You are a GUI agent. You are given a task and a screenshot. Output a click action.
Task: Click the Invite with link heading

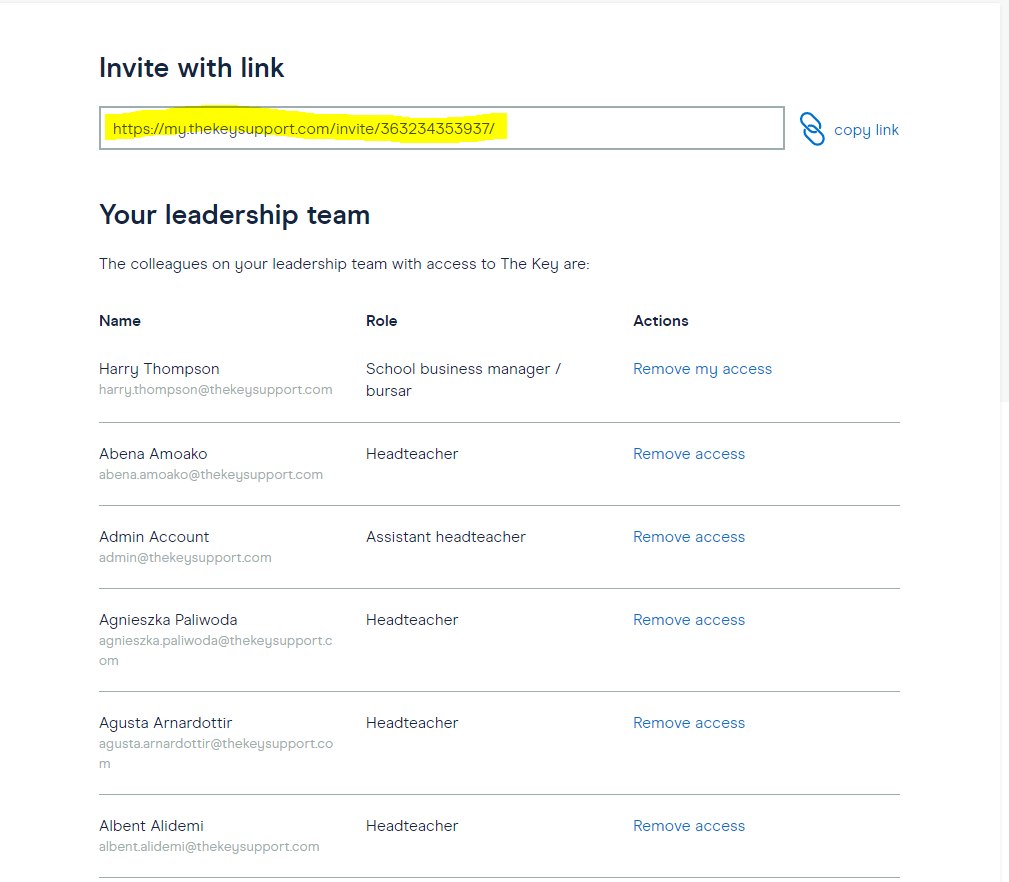[191, 68]
